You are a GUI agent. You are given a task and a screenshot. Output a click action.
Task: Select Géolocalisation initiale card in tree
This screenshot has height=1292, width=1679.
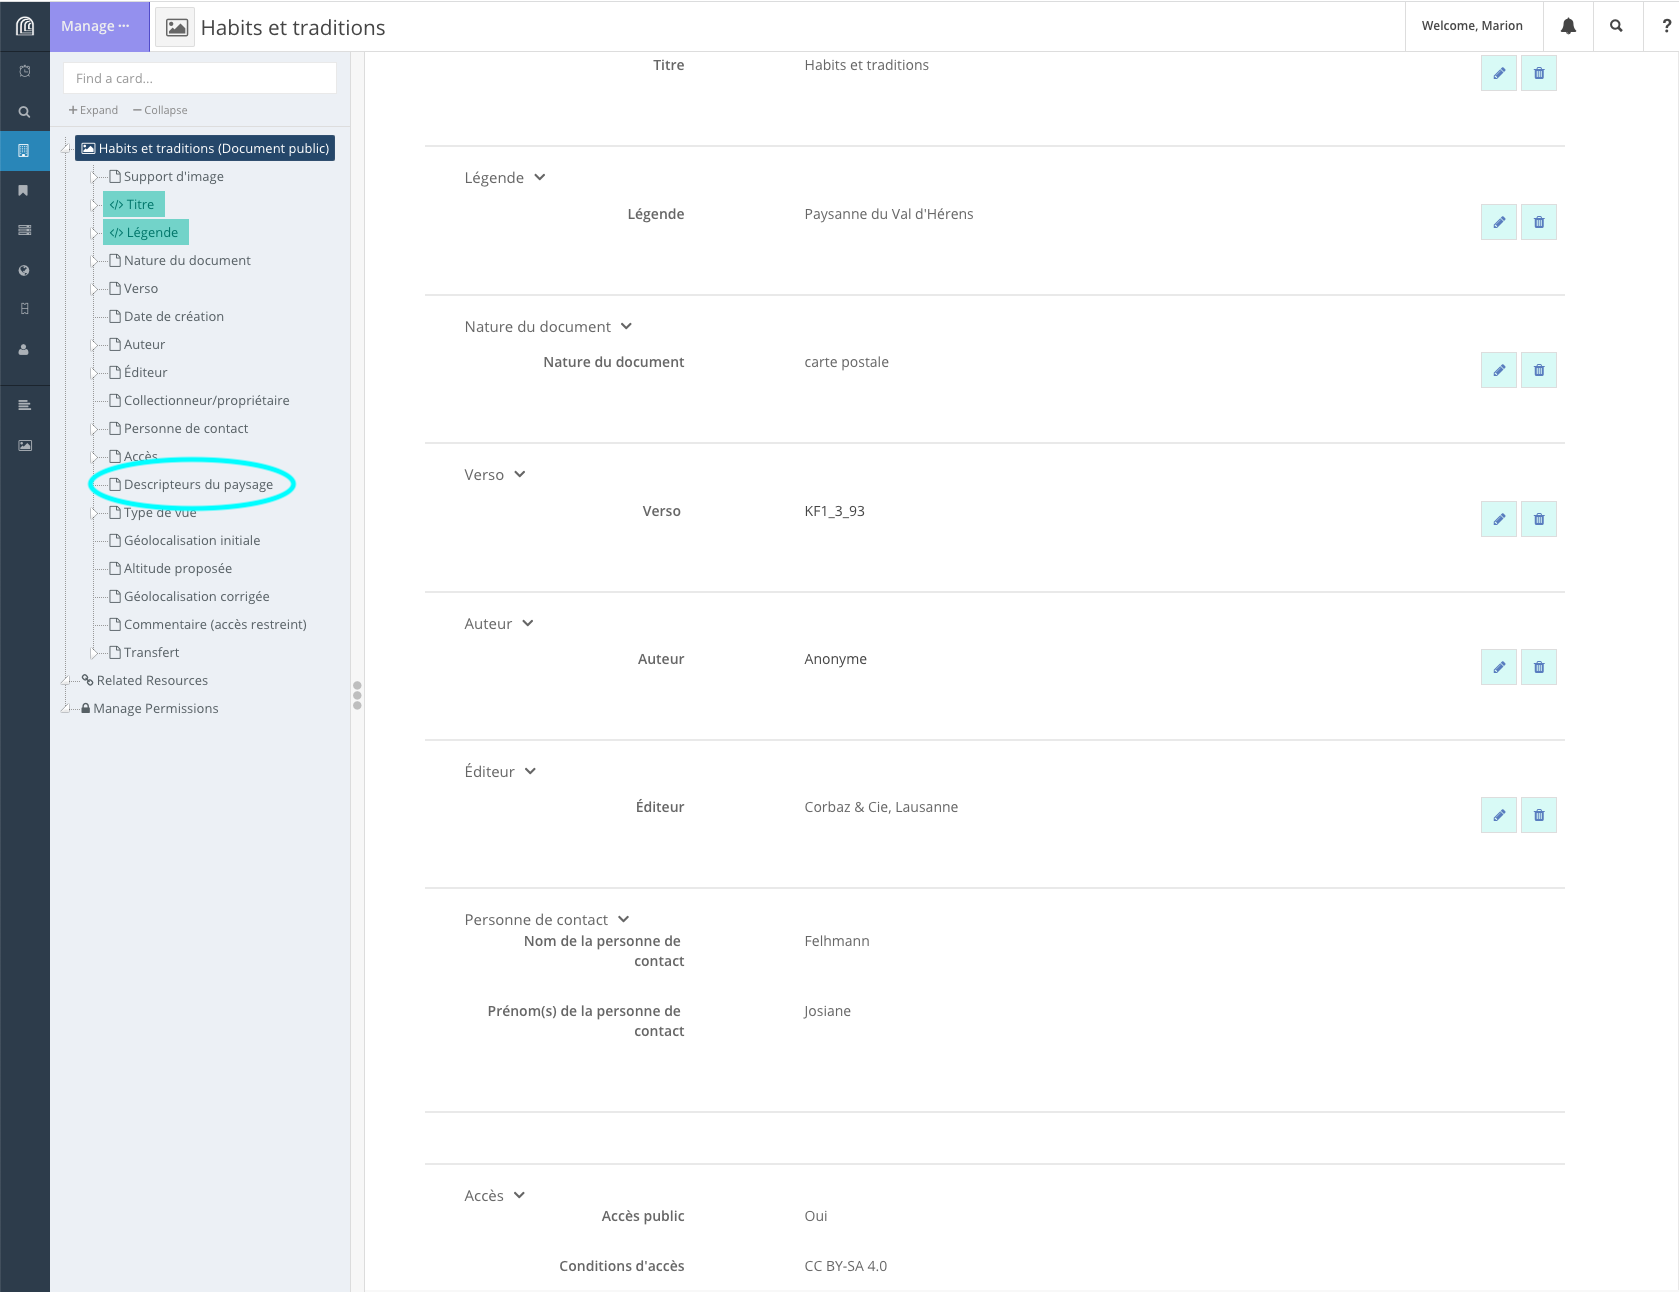pos(192,541)
